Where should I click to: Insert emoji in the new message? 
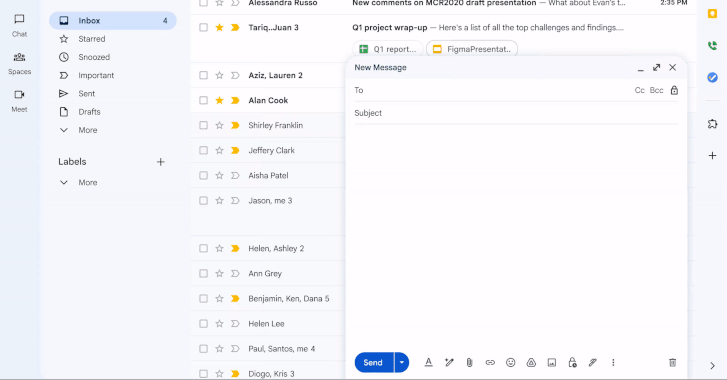pyautogui.click(x=510, y=362)
